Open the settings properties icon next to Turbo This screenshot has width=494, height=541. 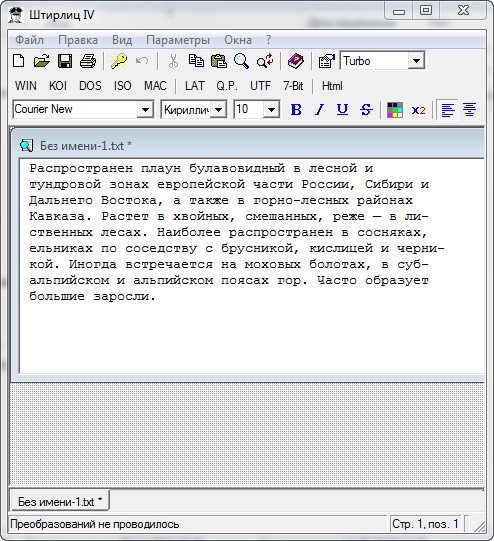(x=327, y=61)
